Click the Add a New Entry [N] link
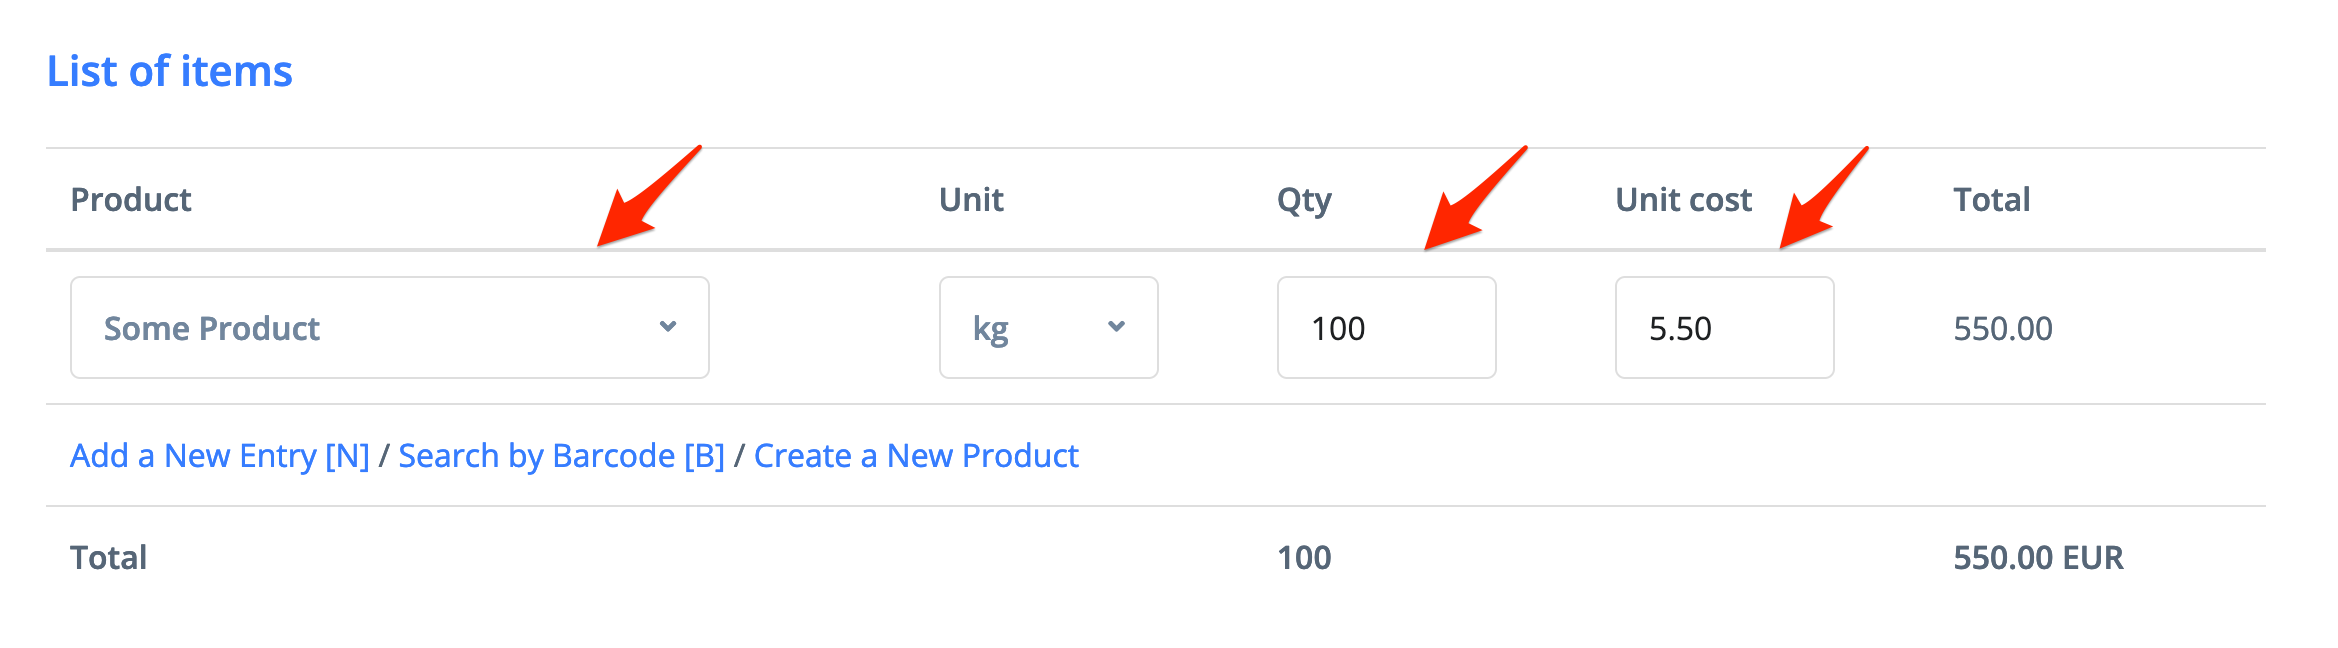The width and height of the screenshot is (2338, 648). tap(220, 456)
